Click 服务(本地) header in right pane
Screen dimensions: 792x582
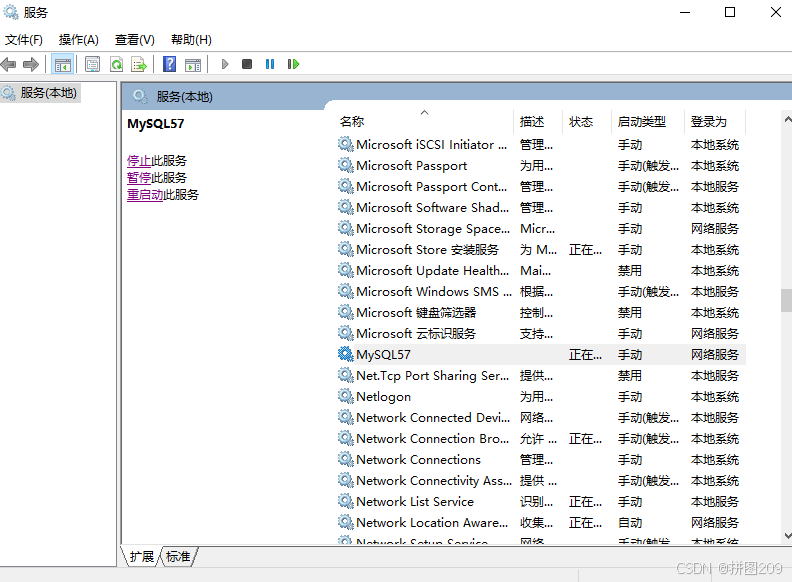coord(184,96)
